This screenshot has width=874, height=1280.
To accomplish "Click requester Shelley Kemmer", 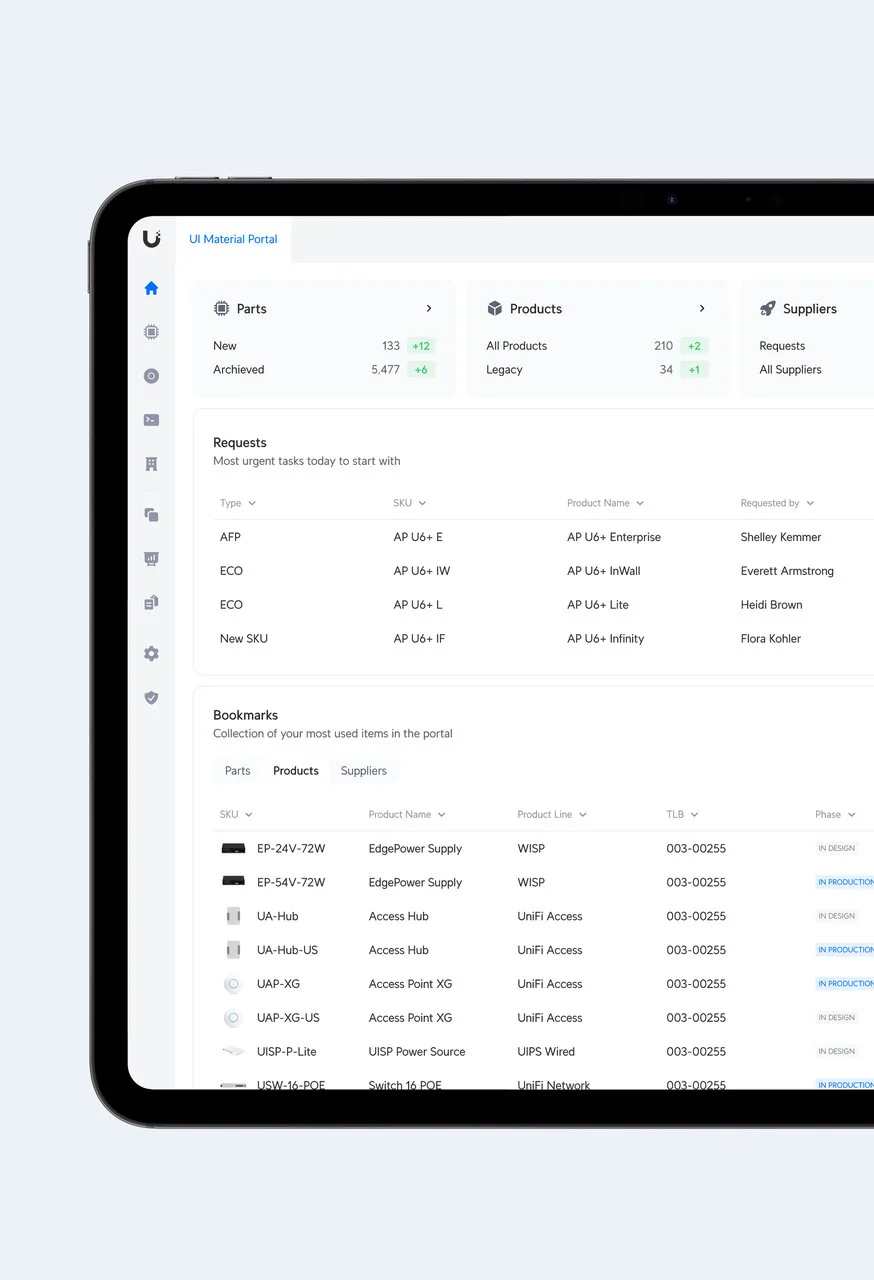I will click(781, 537).
